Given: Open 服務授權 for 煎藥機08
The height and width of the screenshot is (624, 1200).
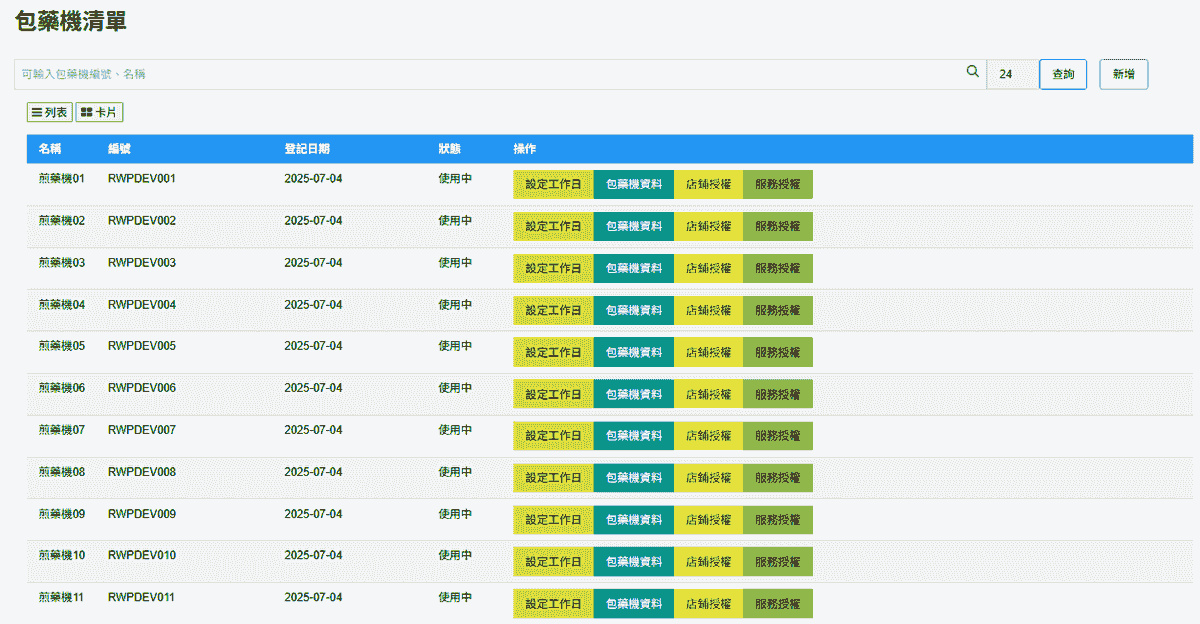Looking at the screenshot, I should 777,478.
